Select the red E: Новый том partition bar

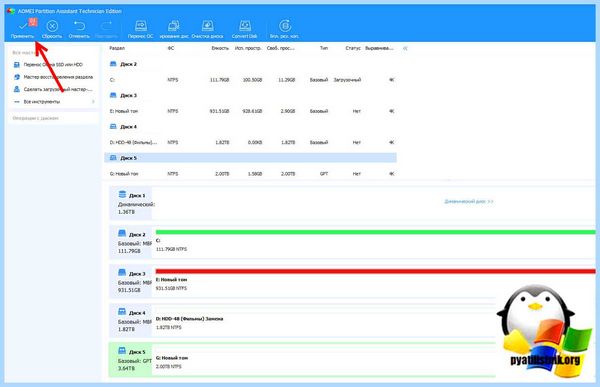point(375,271)
